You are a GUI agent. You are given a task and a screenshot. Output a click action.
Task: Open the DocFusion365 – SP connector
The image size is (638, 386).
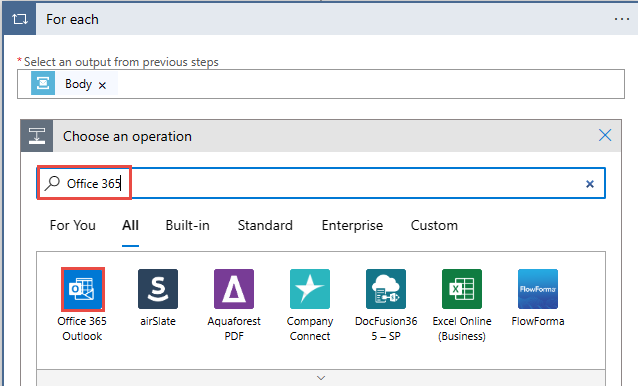coord(386,289)
